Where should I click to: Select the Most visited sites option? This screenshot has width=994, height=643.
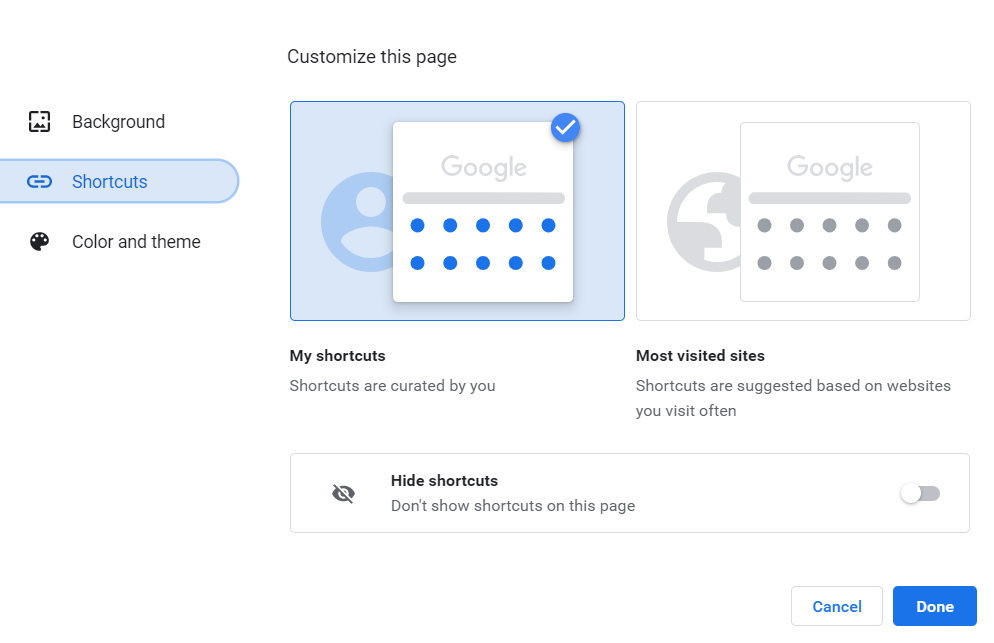803,211
